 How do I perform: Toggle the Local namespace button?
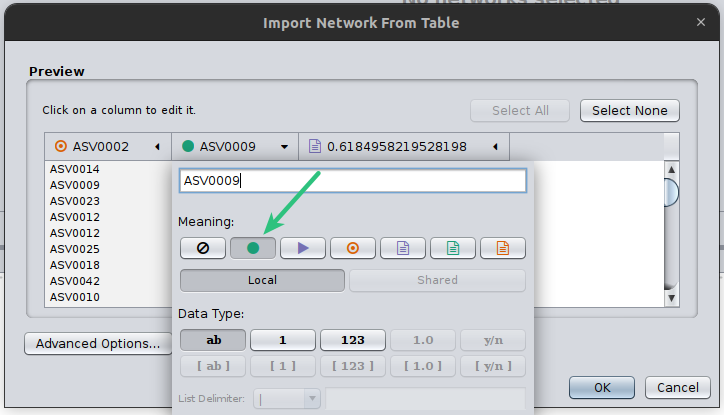262,280
